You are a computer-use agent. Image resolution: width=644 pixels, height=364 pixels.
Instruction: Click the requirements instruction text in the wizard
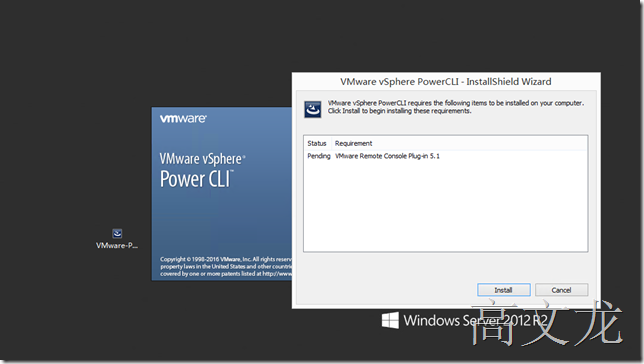(x=455, y=107)
